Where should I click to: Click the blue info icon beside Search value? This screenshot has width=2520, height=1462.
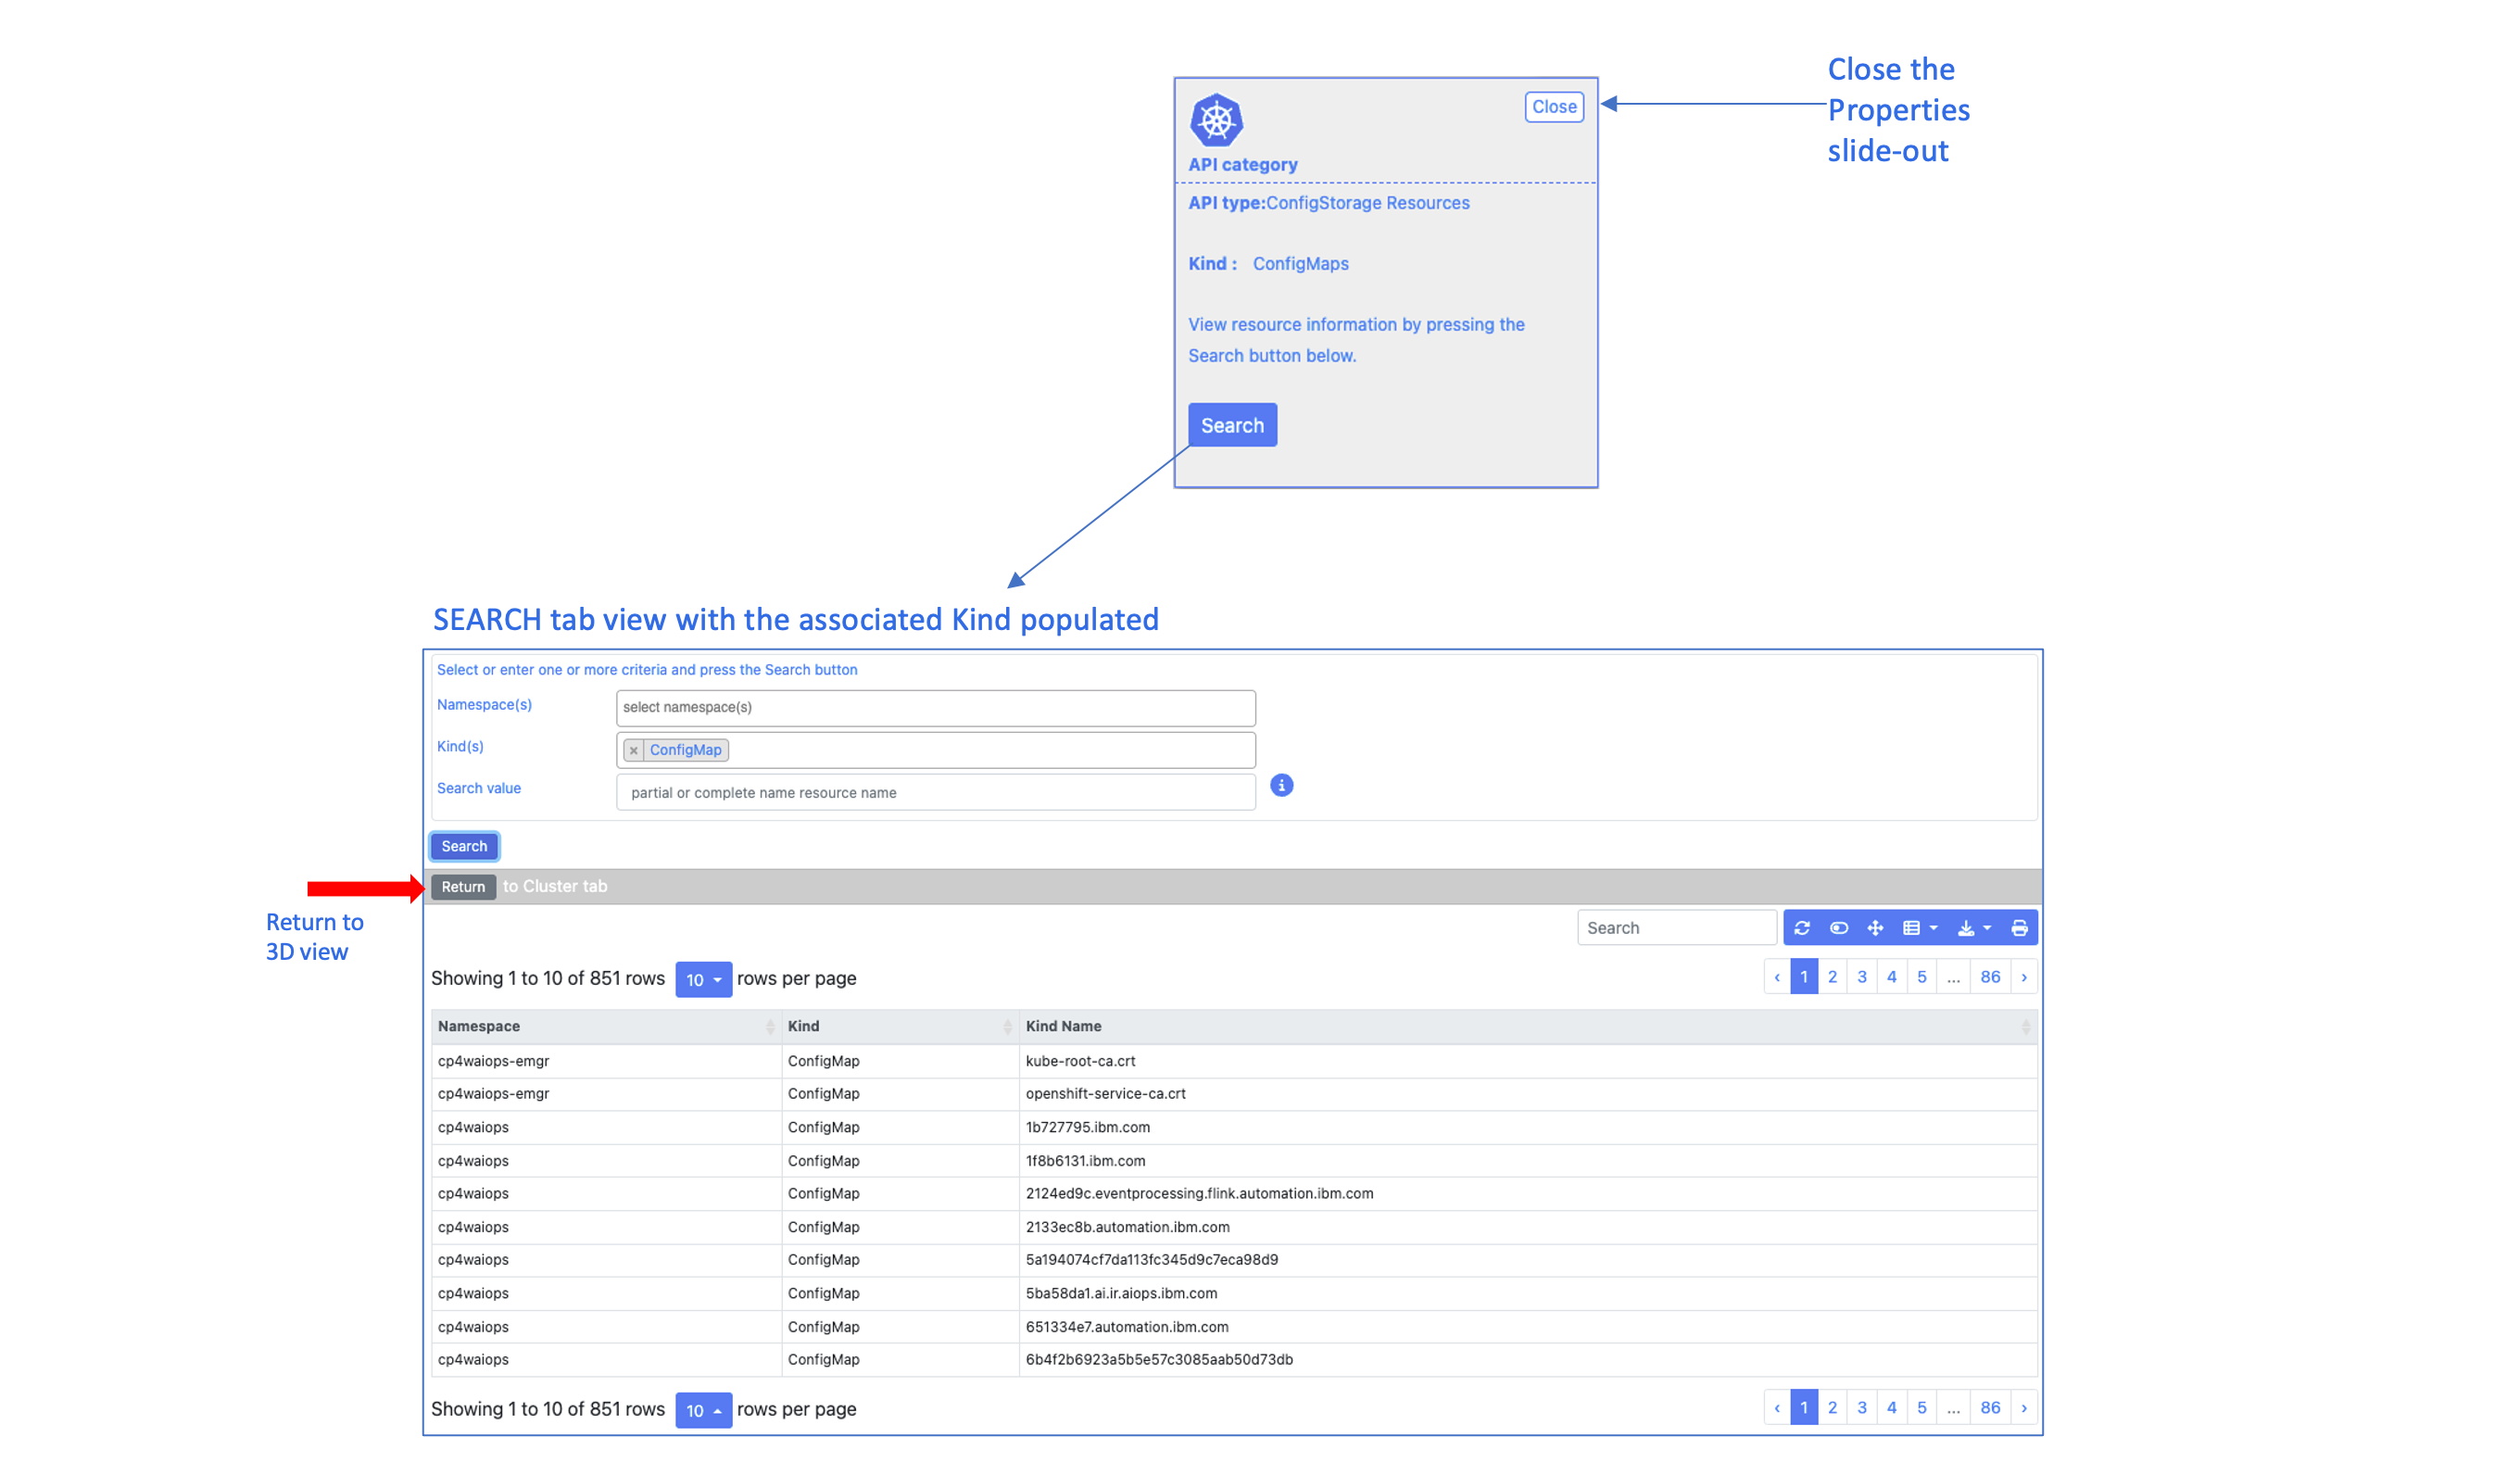point(1281,785)
